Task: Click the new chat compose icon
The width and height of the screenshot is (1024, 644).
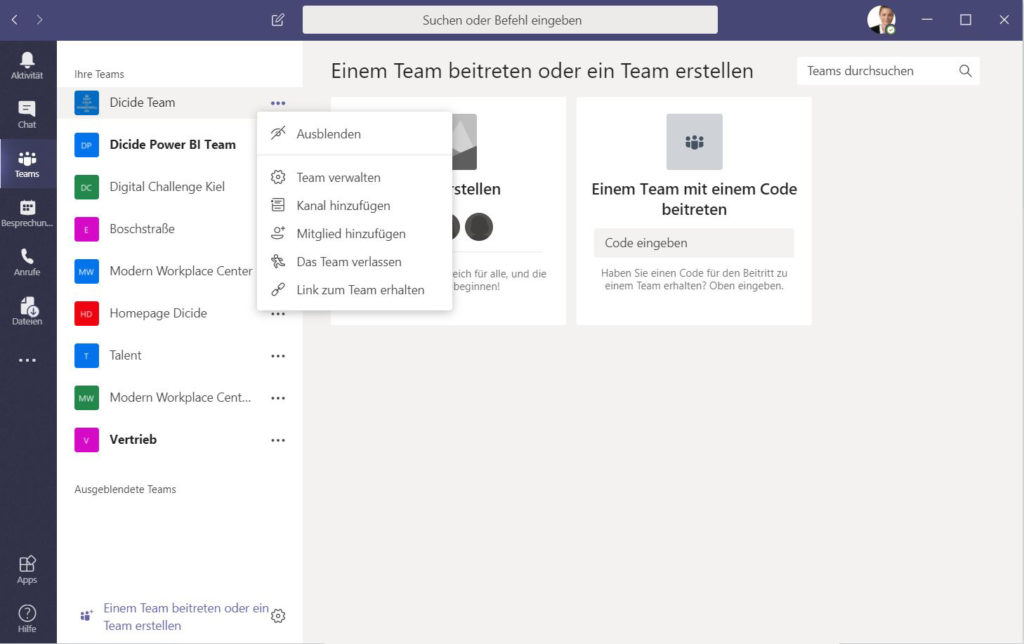Action: point(278,20)
